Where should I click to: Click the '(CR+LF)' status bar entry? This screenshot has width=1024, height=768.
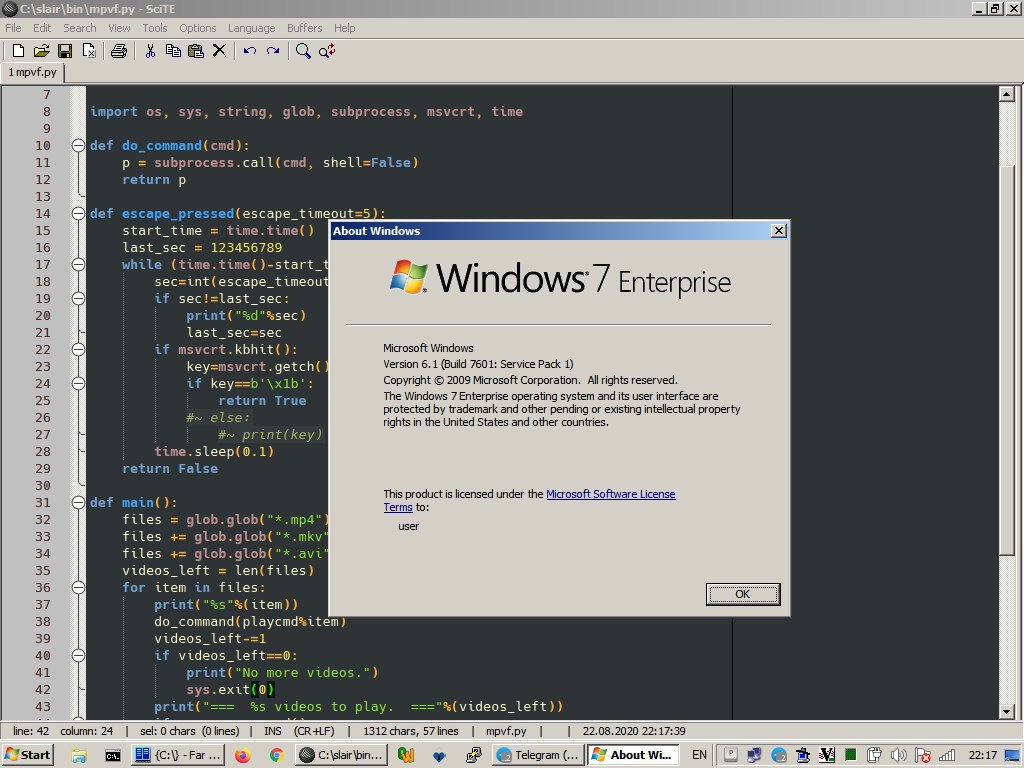pyautogui.click(x=314, y=731)
